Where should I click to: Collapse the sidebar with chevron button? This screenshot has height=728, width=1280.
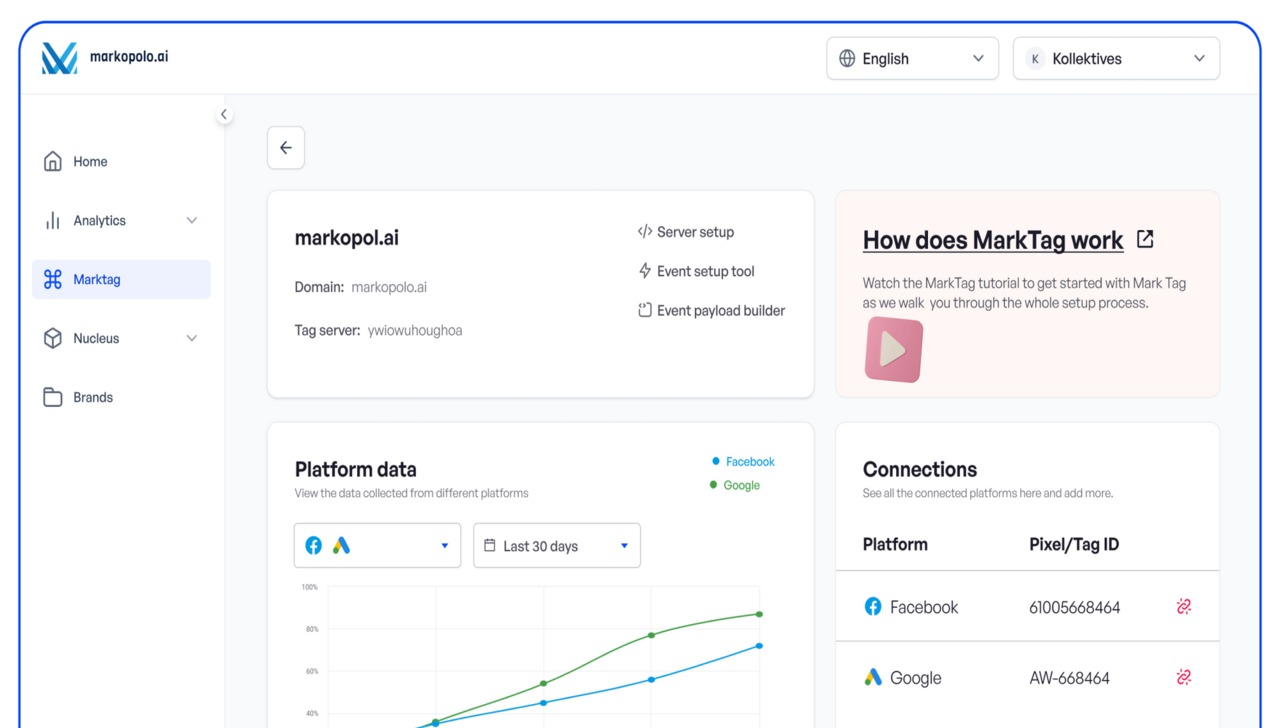[x=224, y=114]
